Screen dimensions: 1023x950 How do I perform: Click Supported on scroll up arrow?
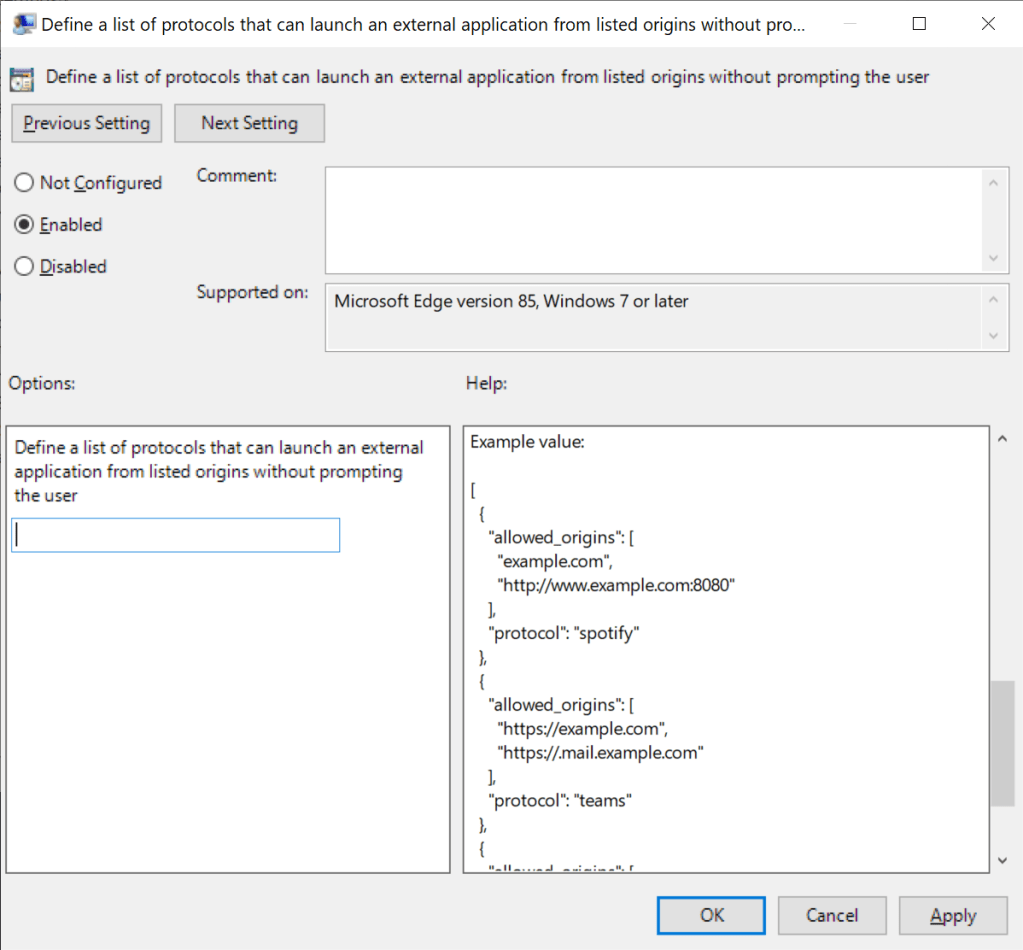pyautogui.click(x=994, y=299)
